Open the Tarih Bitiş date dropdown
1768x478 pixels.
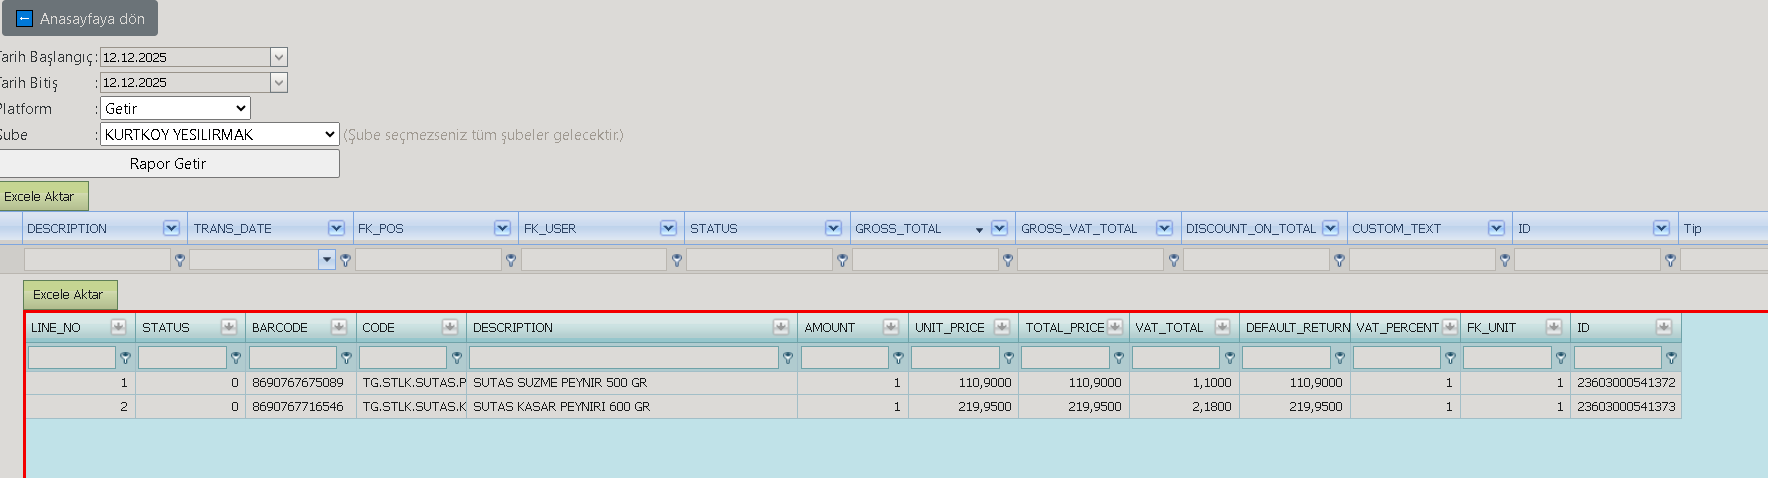pos(279,82)
